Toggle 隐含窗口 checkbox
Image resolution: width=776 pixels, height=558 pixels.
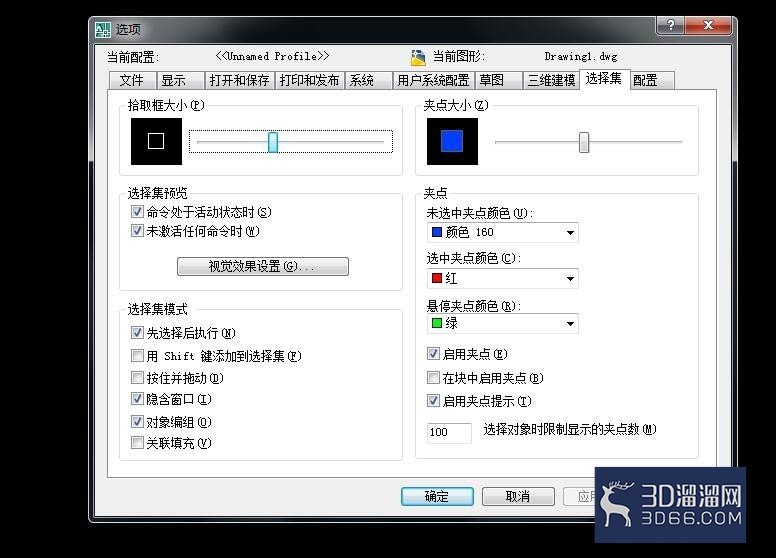tap(137, 398)
